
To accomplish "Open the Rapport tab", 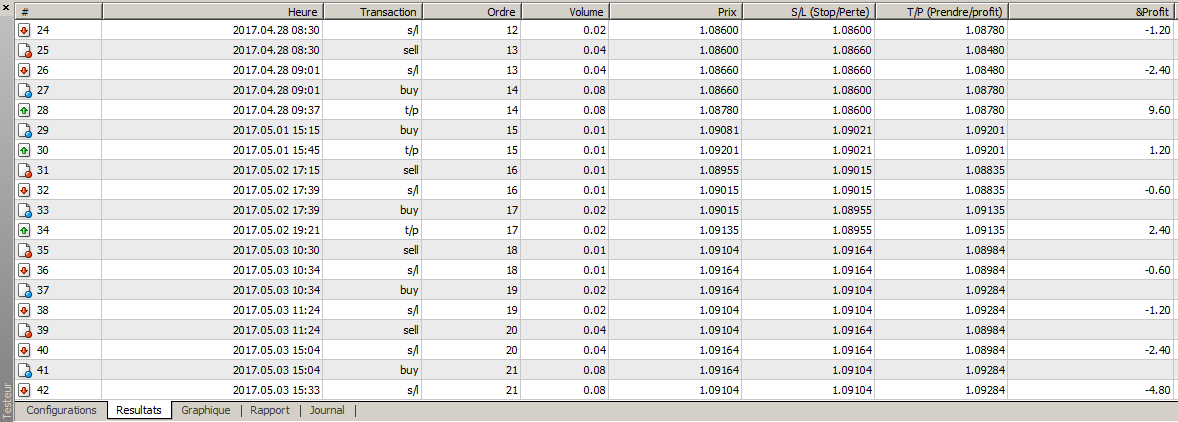I will click(270, 410).
